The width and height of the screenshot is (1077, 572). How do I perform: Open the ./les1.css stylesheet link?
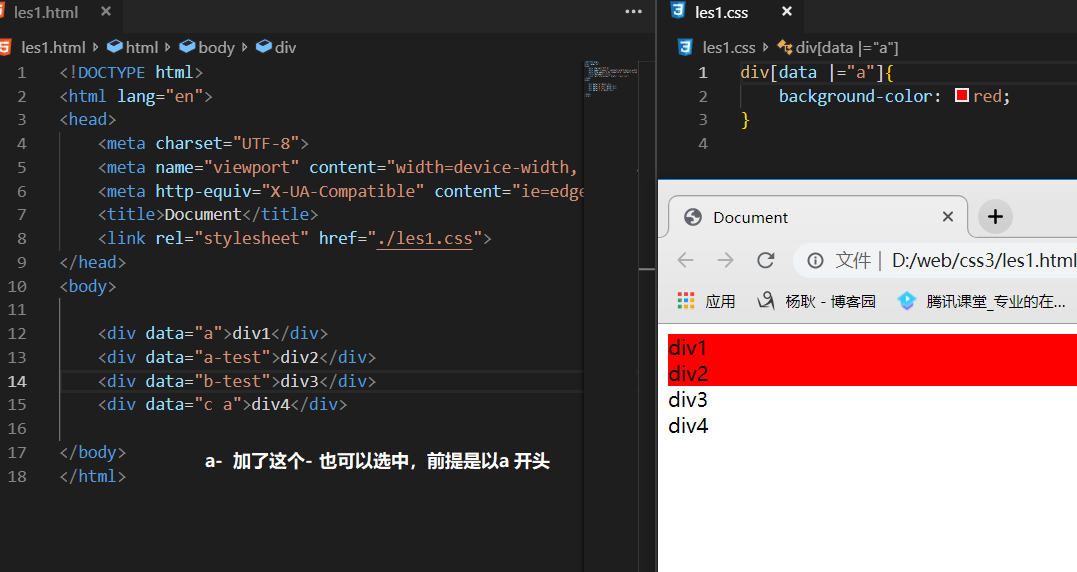[x=424, y=238]
